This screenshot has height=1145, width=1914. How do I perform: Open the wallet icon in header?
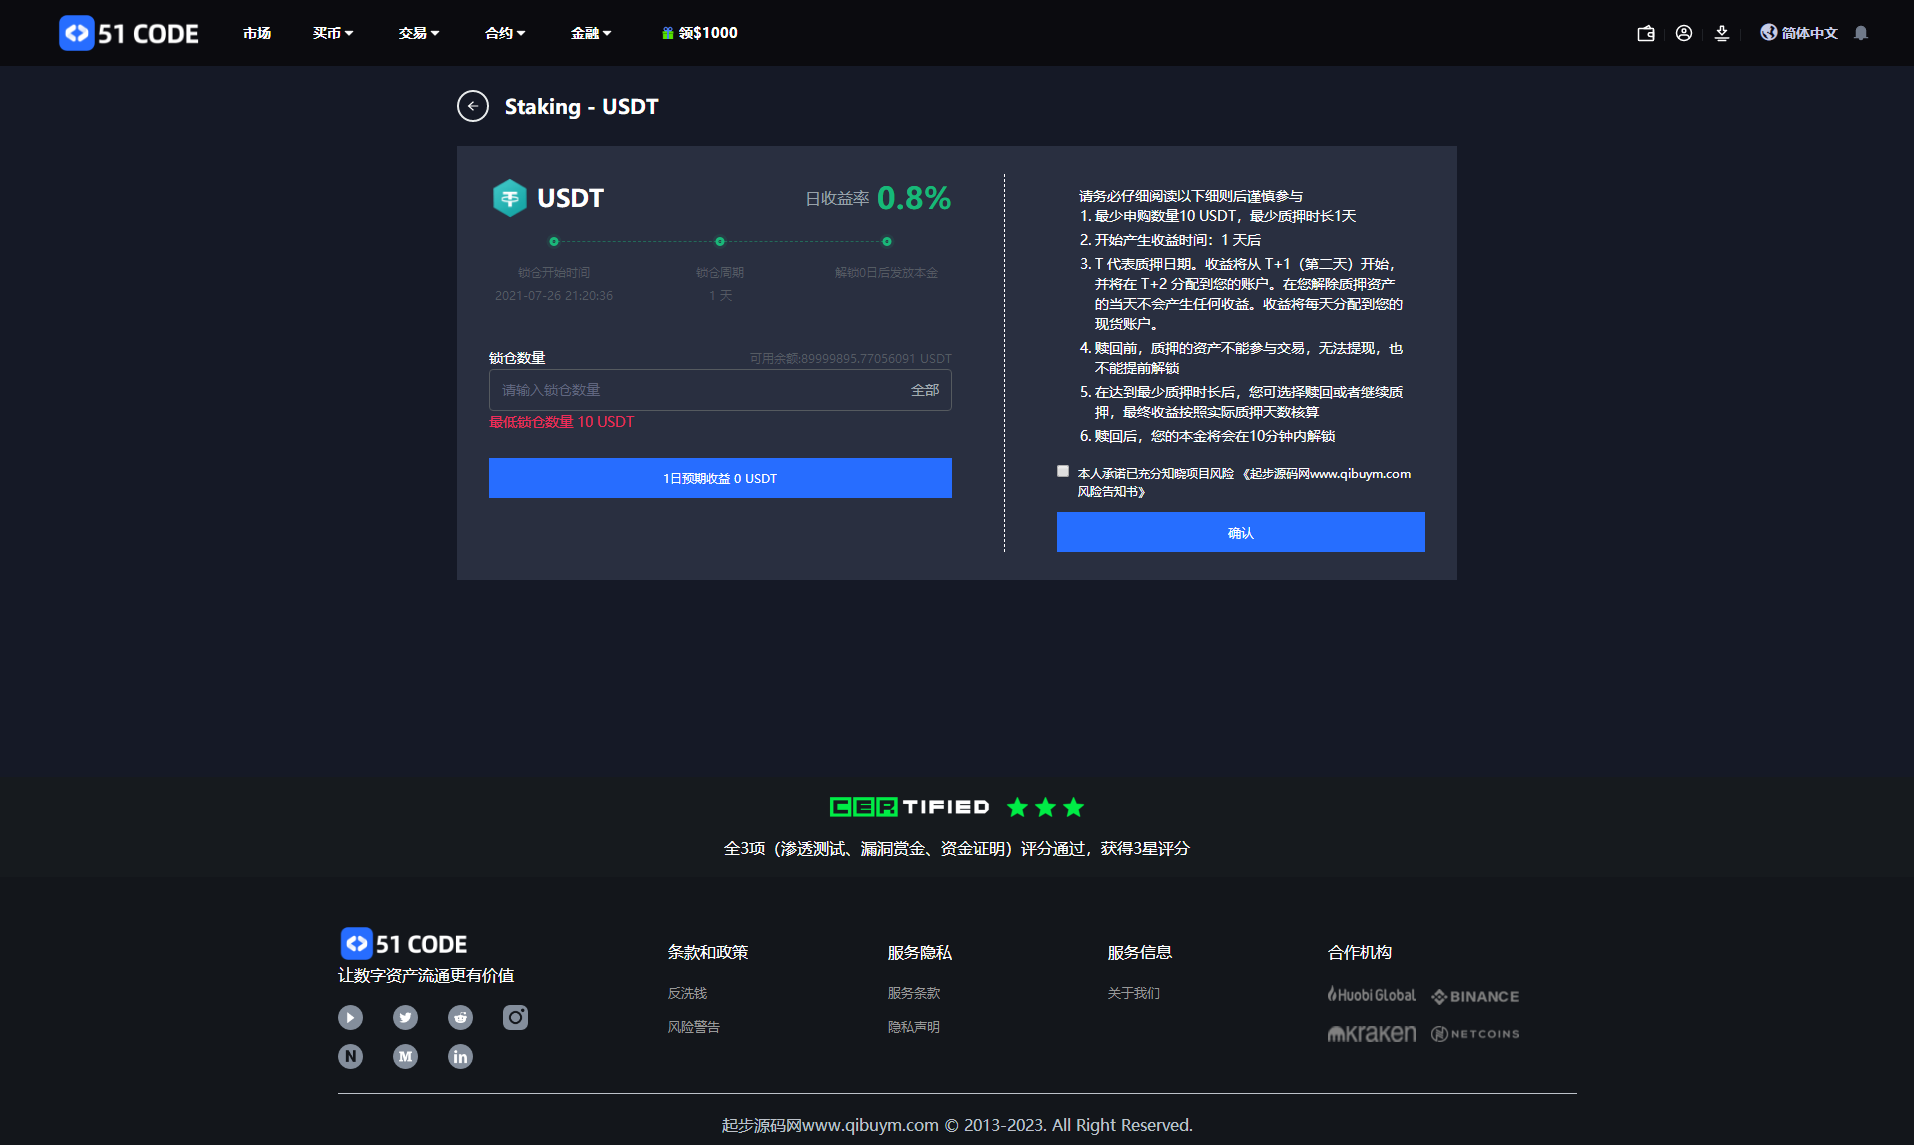1646,33
